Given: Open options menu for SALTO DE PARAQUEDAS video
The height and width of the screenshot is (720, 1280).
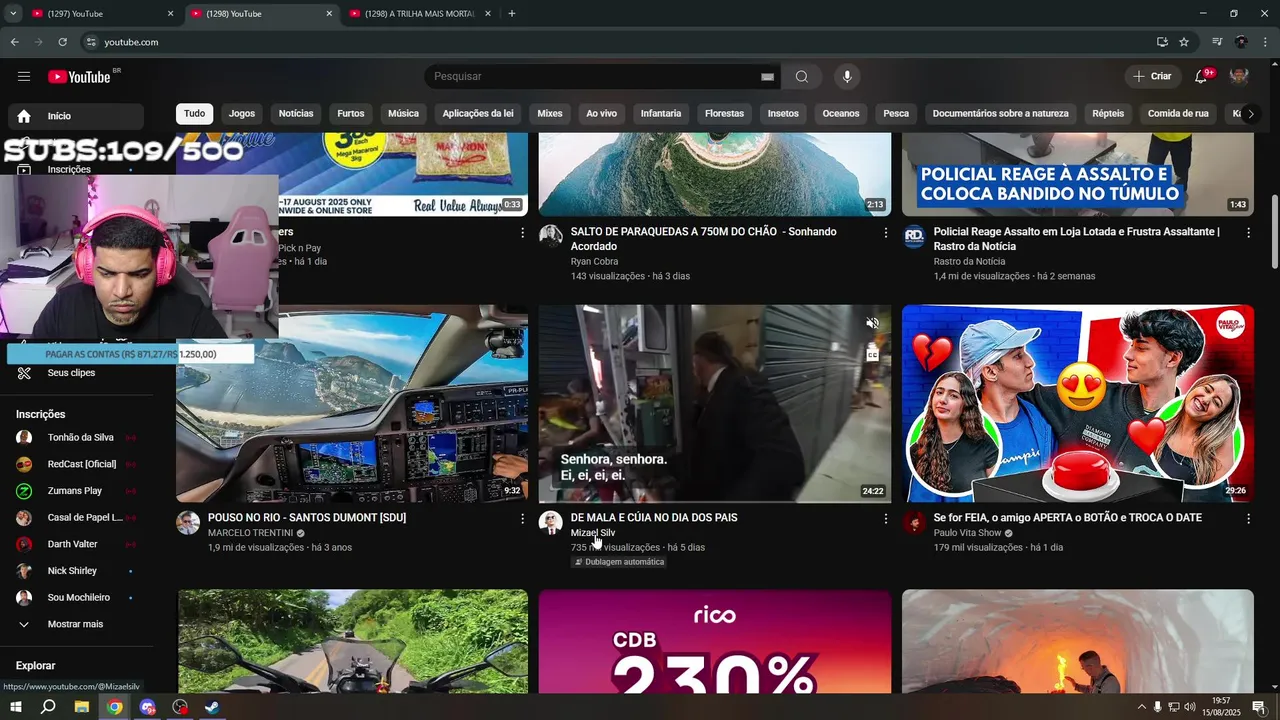Looking at the screenshot, I should click(885, 233).
